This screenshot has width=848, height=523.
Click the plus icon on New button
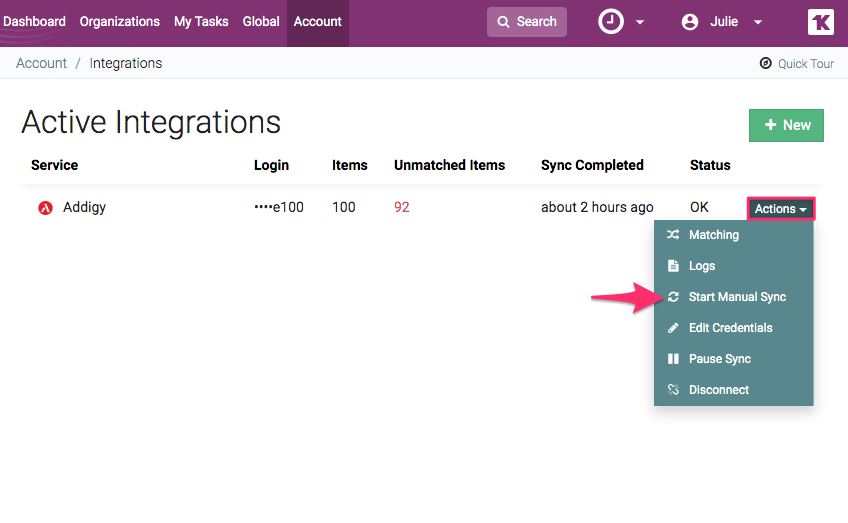pyautogui.click(x=770, y=125)
